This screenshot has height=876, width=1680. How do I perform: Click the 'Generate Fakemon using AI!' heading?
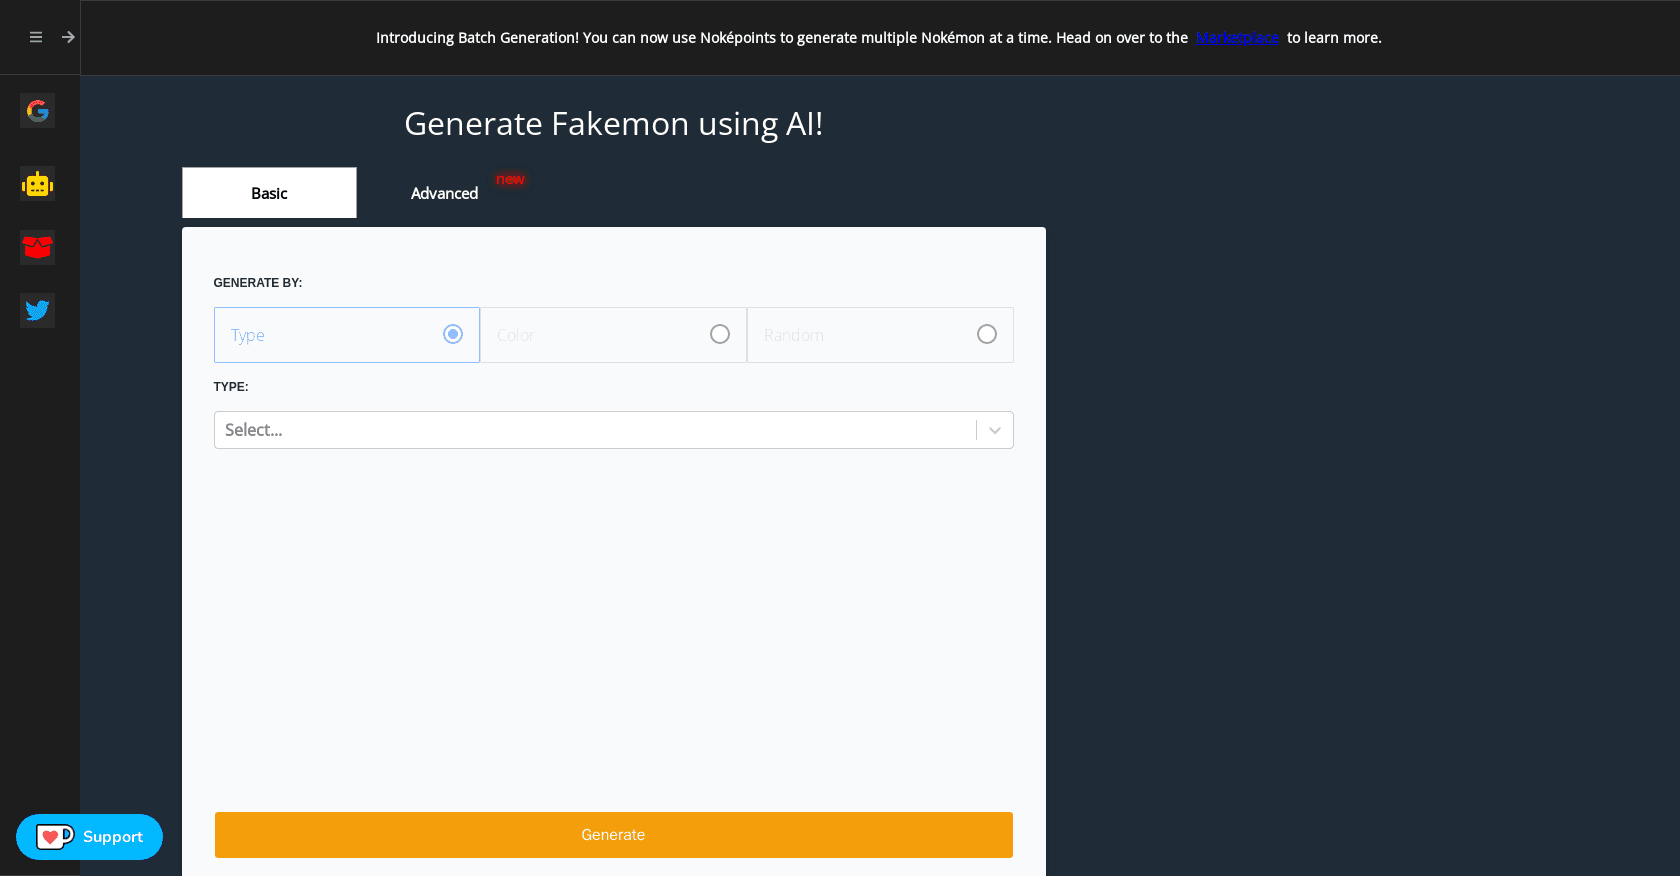[x=614, y=124]
